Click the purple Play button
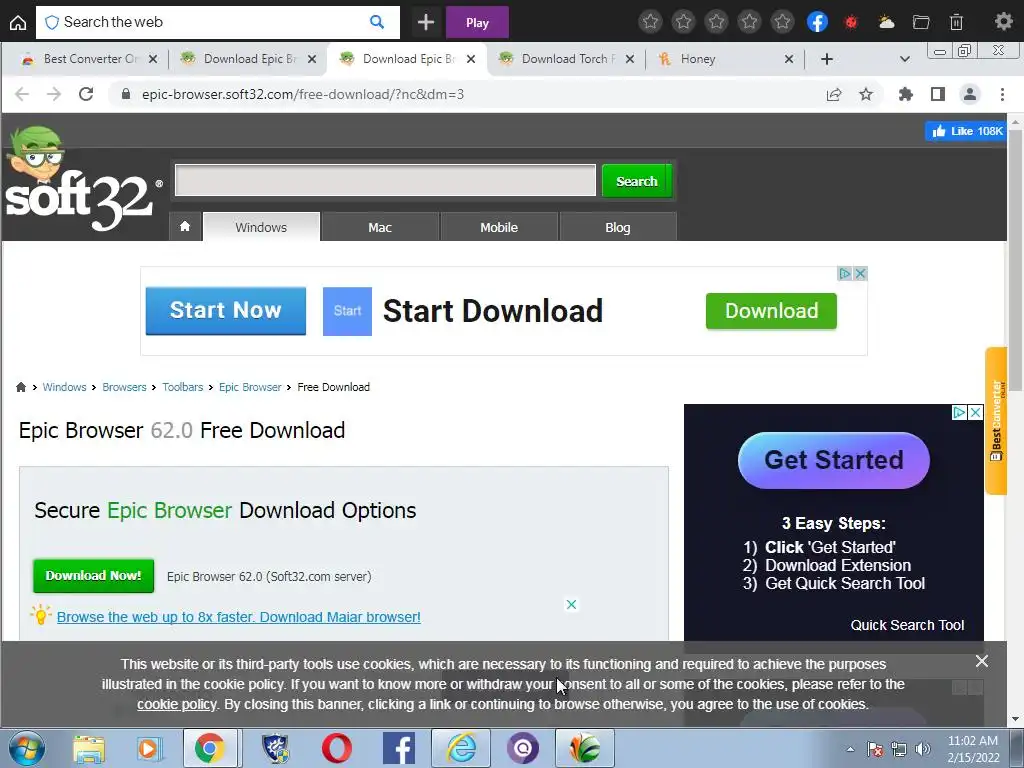This screenshot has width=1024, height=768. pyautogui.click(x=477, y=23)
